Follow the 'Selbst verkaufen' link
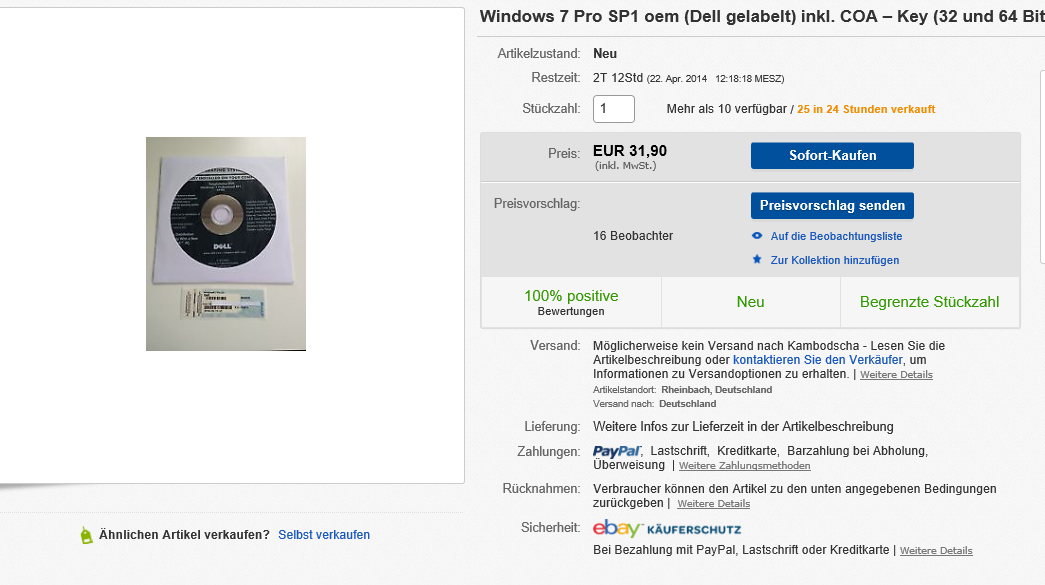Viewport: 1045px width, 585px height. coord(324,535)
